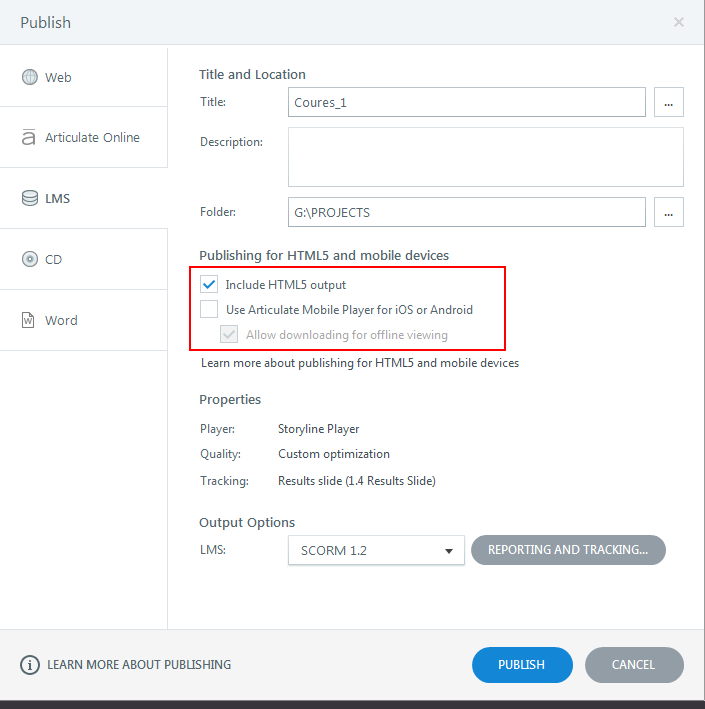705x709 pixels.
Task: Uncheck Include HTML5 output
Action: 209,285
